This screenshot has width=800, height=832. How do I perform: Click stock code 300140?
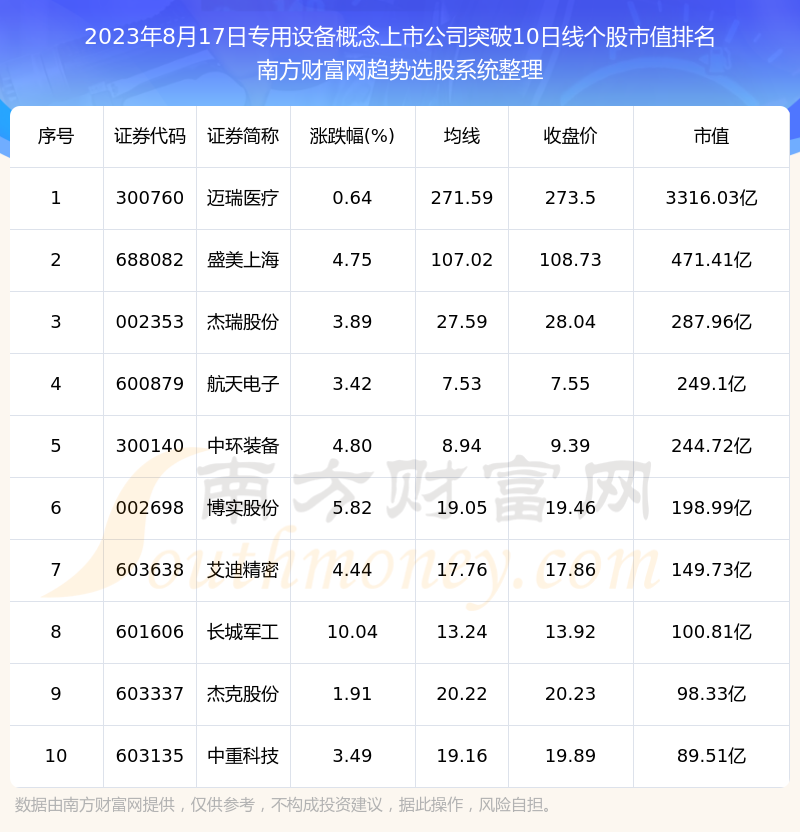point(150,446)
